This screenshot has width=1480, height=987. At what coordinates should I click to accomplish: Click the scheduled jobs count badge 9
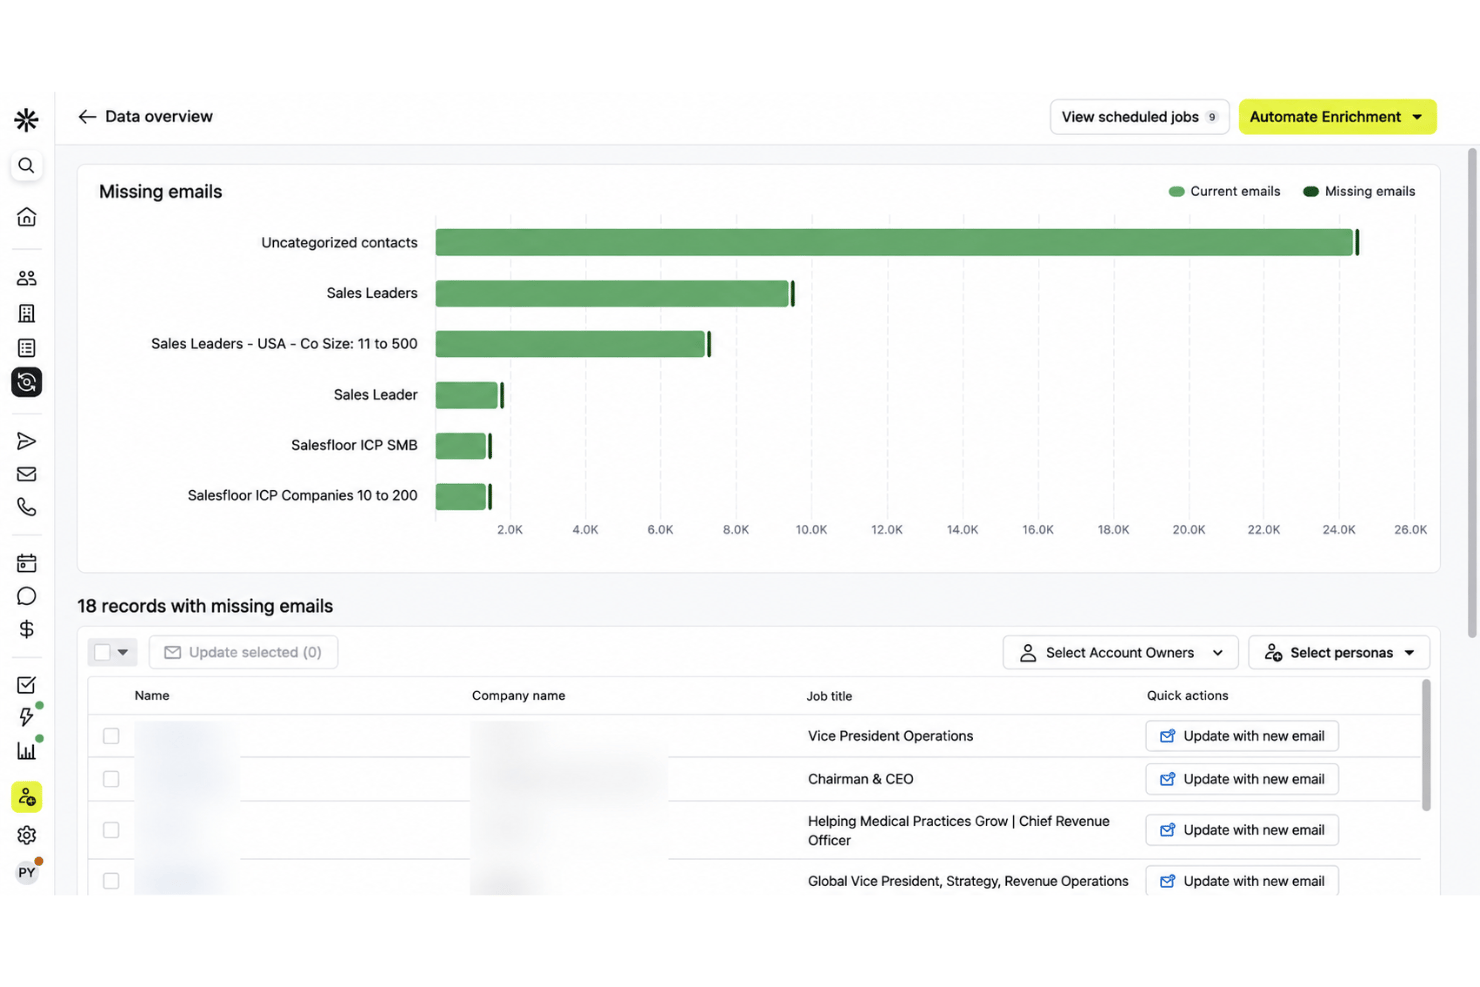coord(1212,117)
